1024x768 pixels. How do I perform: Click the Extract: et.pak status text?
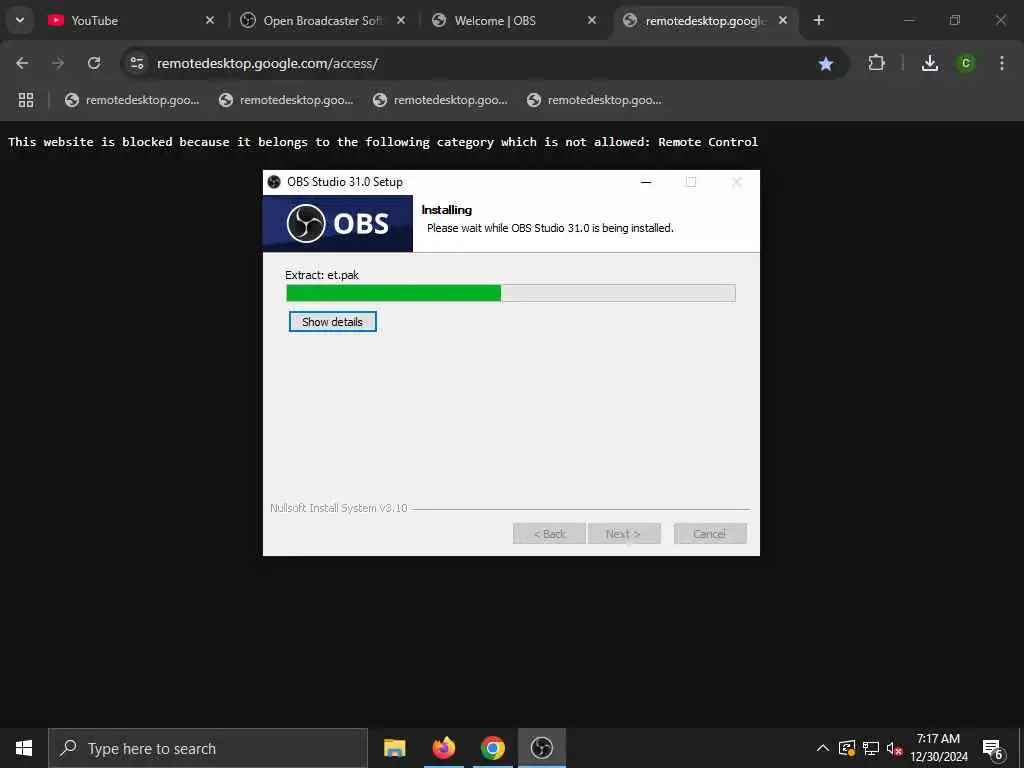pyautogui.click(x=322, y=275)
